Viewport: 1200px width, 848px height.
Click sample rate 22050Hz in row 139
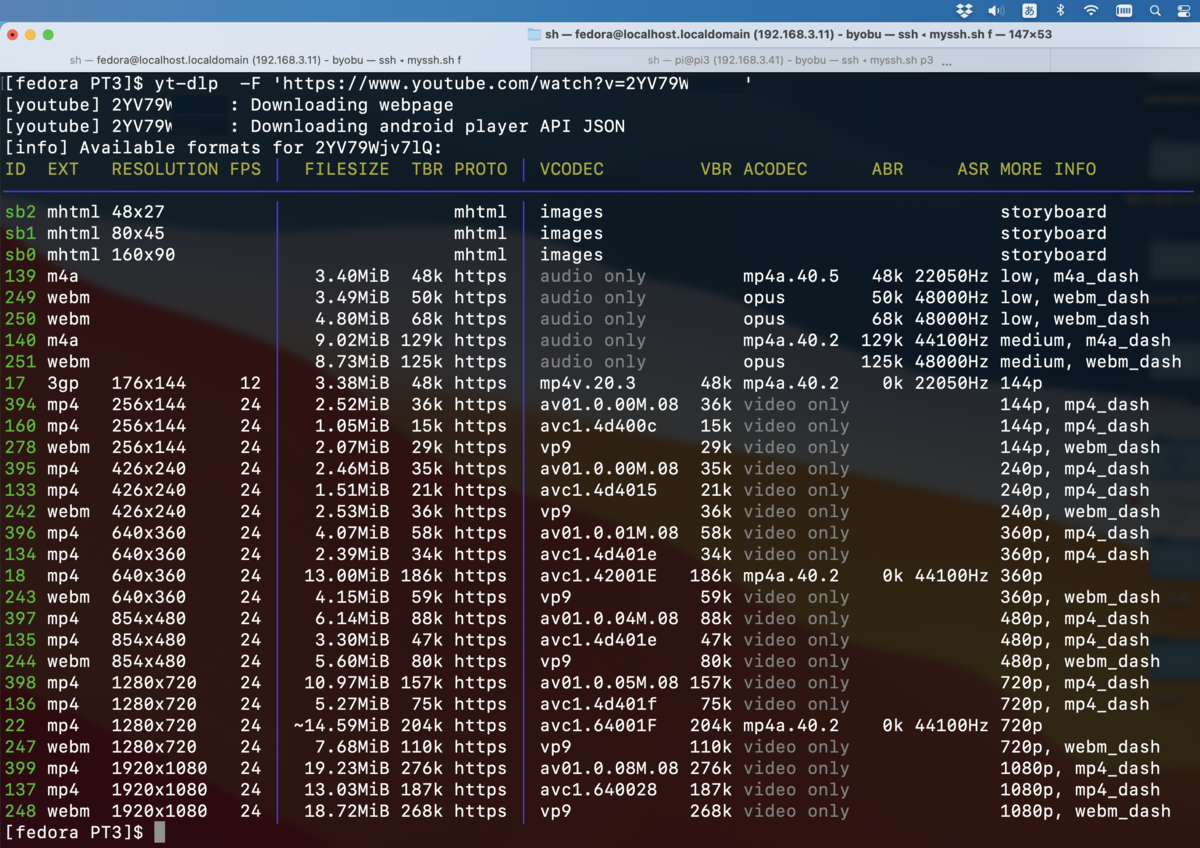pyautogui.click(x=951, y=276)
